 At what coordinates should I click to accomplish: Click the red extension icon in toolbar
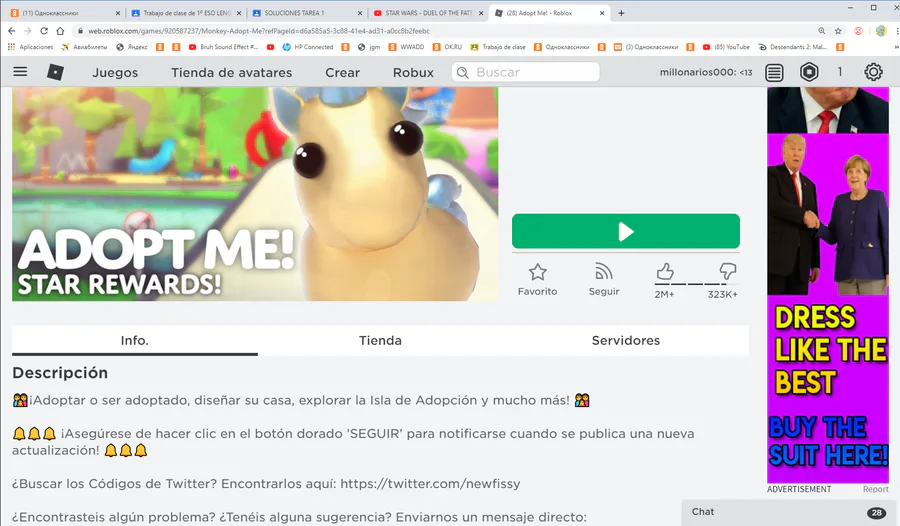[x=858, y=31]
